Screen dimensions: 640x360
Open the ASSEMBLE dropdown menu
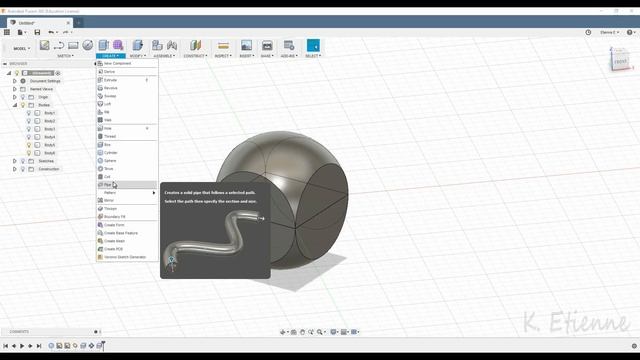(x=164, y=56)
